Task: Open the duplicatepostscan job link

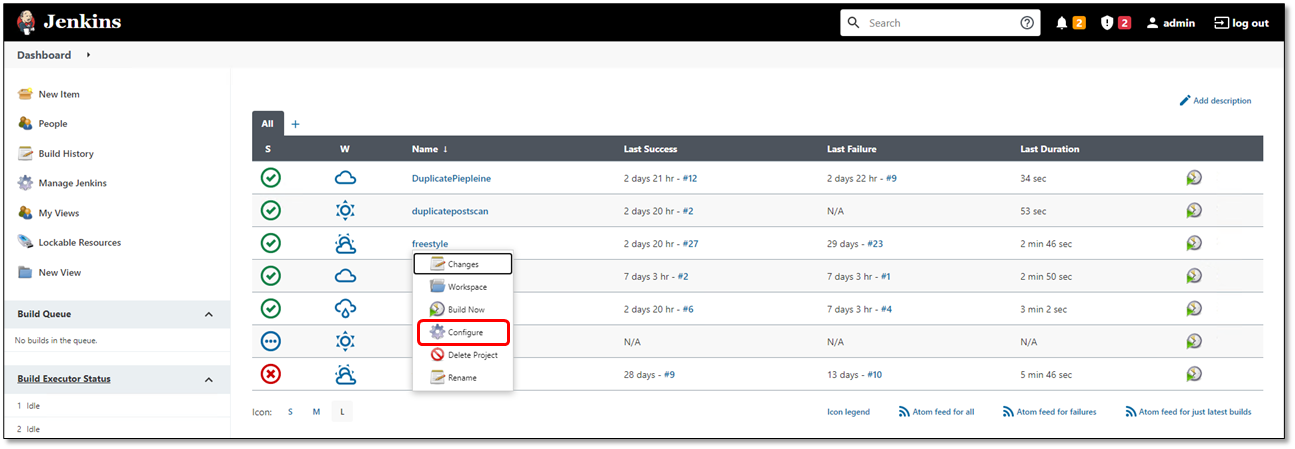Action: pyautogui.click(x=450, y=211)
